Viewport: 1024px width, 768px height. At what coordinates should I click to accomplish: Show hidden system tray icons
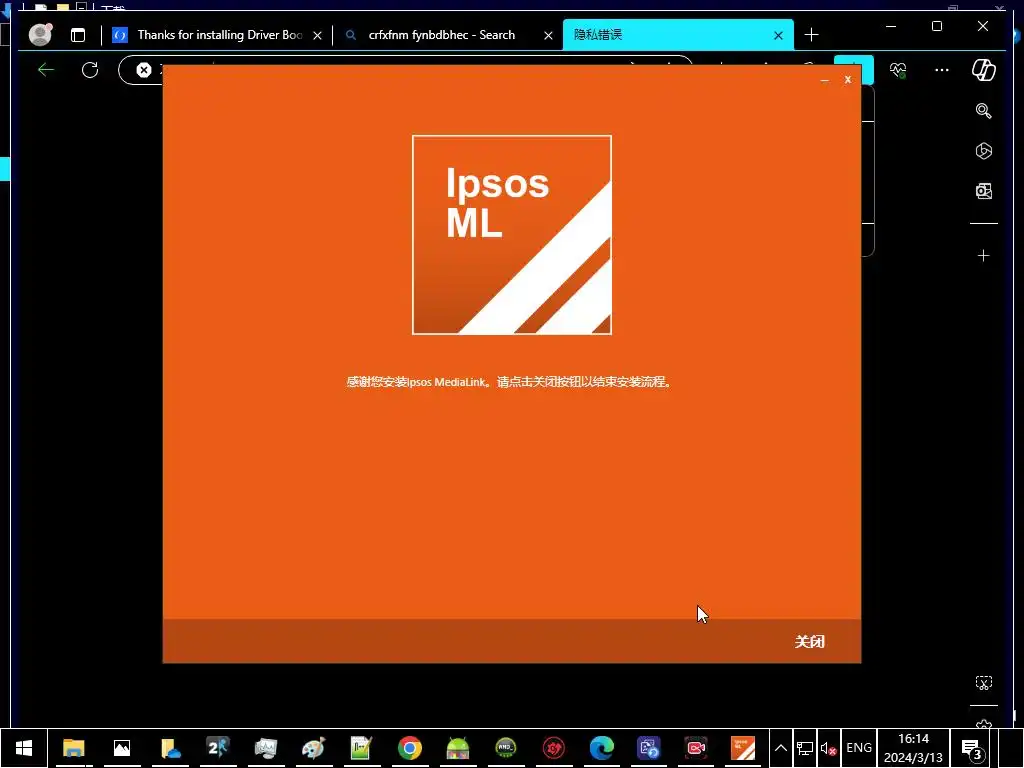click(x=780, y=748)
